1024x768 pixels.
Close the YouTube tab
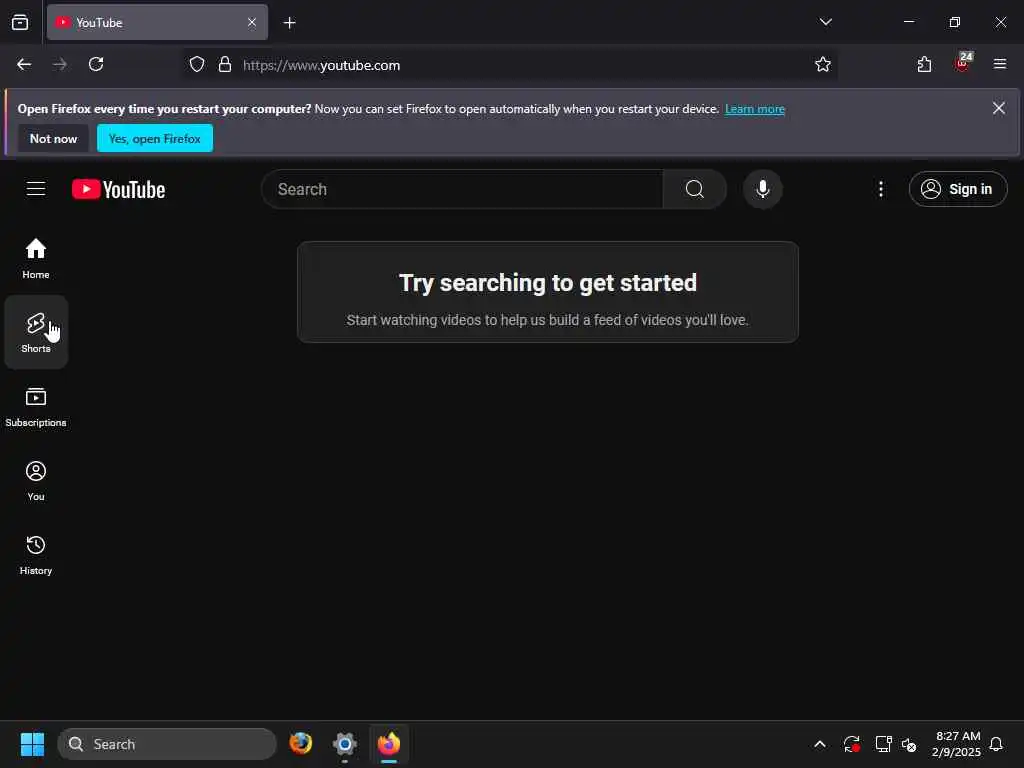252,22
